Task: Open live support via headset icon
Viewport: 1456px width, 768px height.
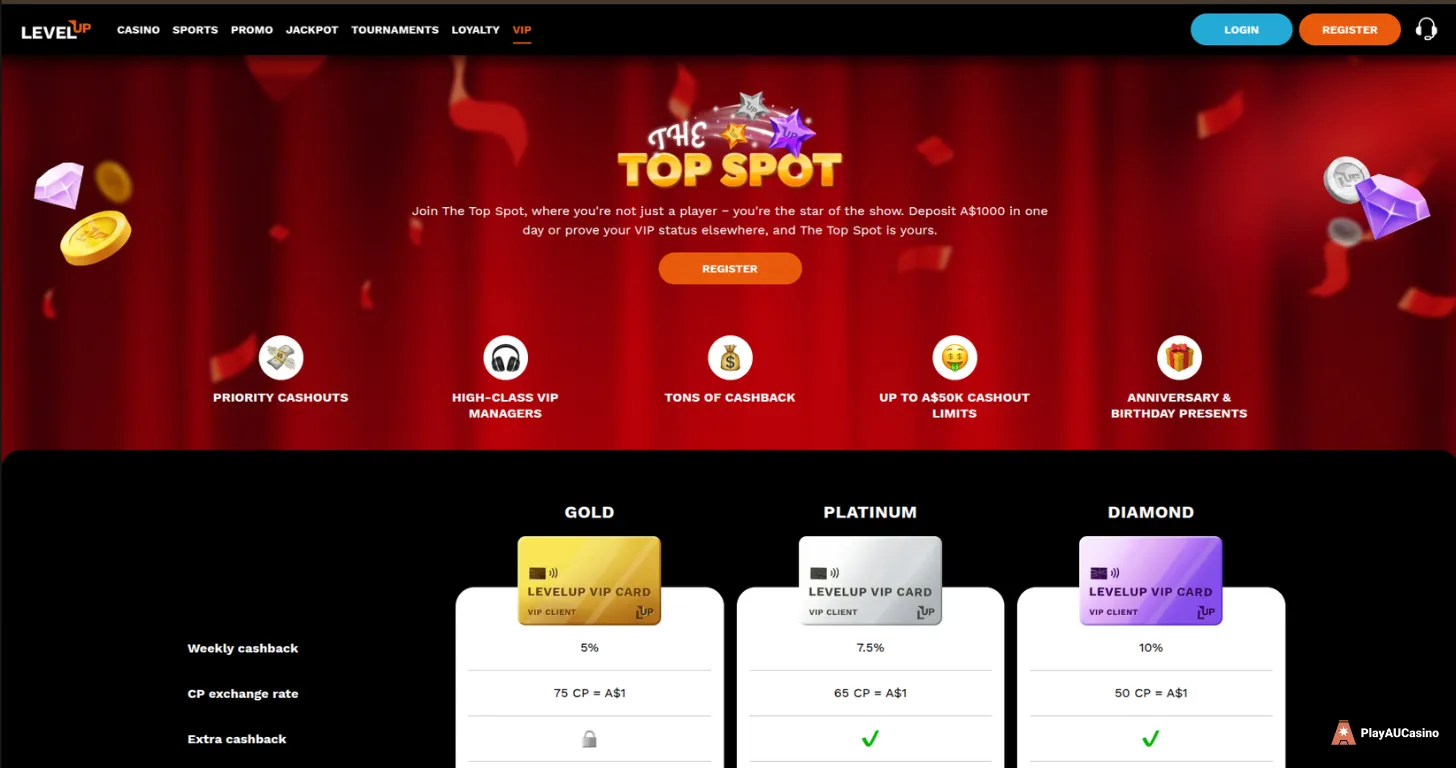Action: pos(1426,29)
